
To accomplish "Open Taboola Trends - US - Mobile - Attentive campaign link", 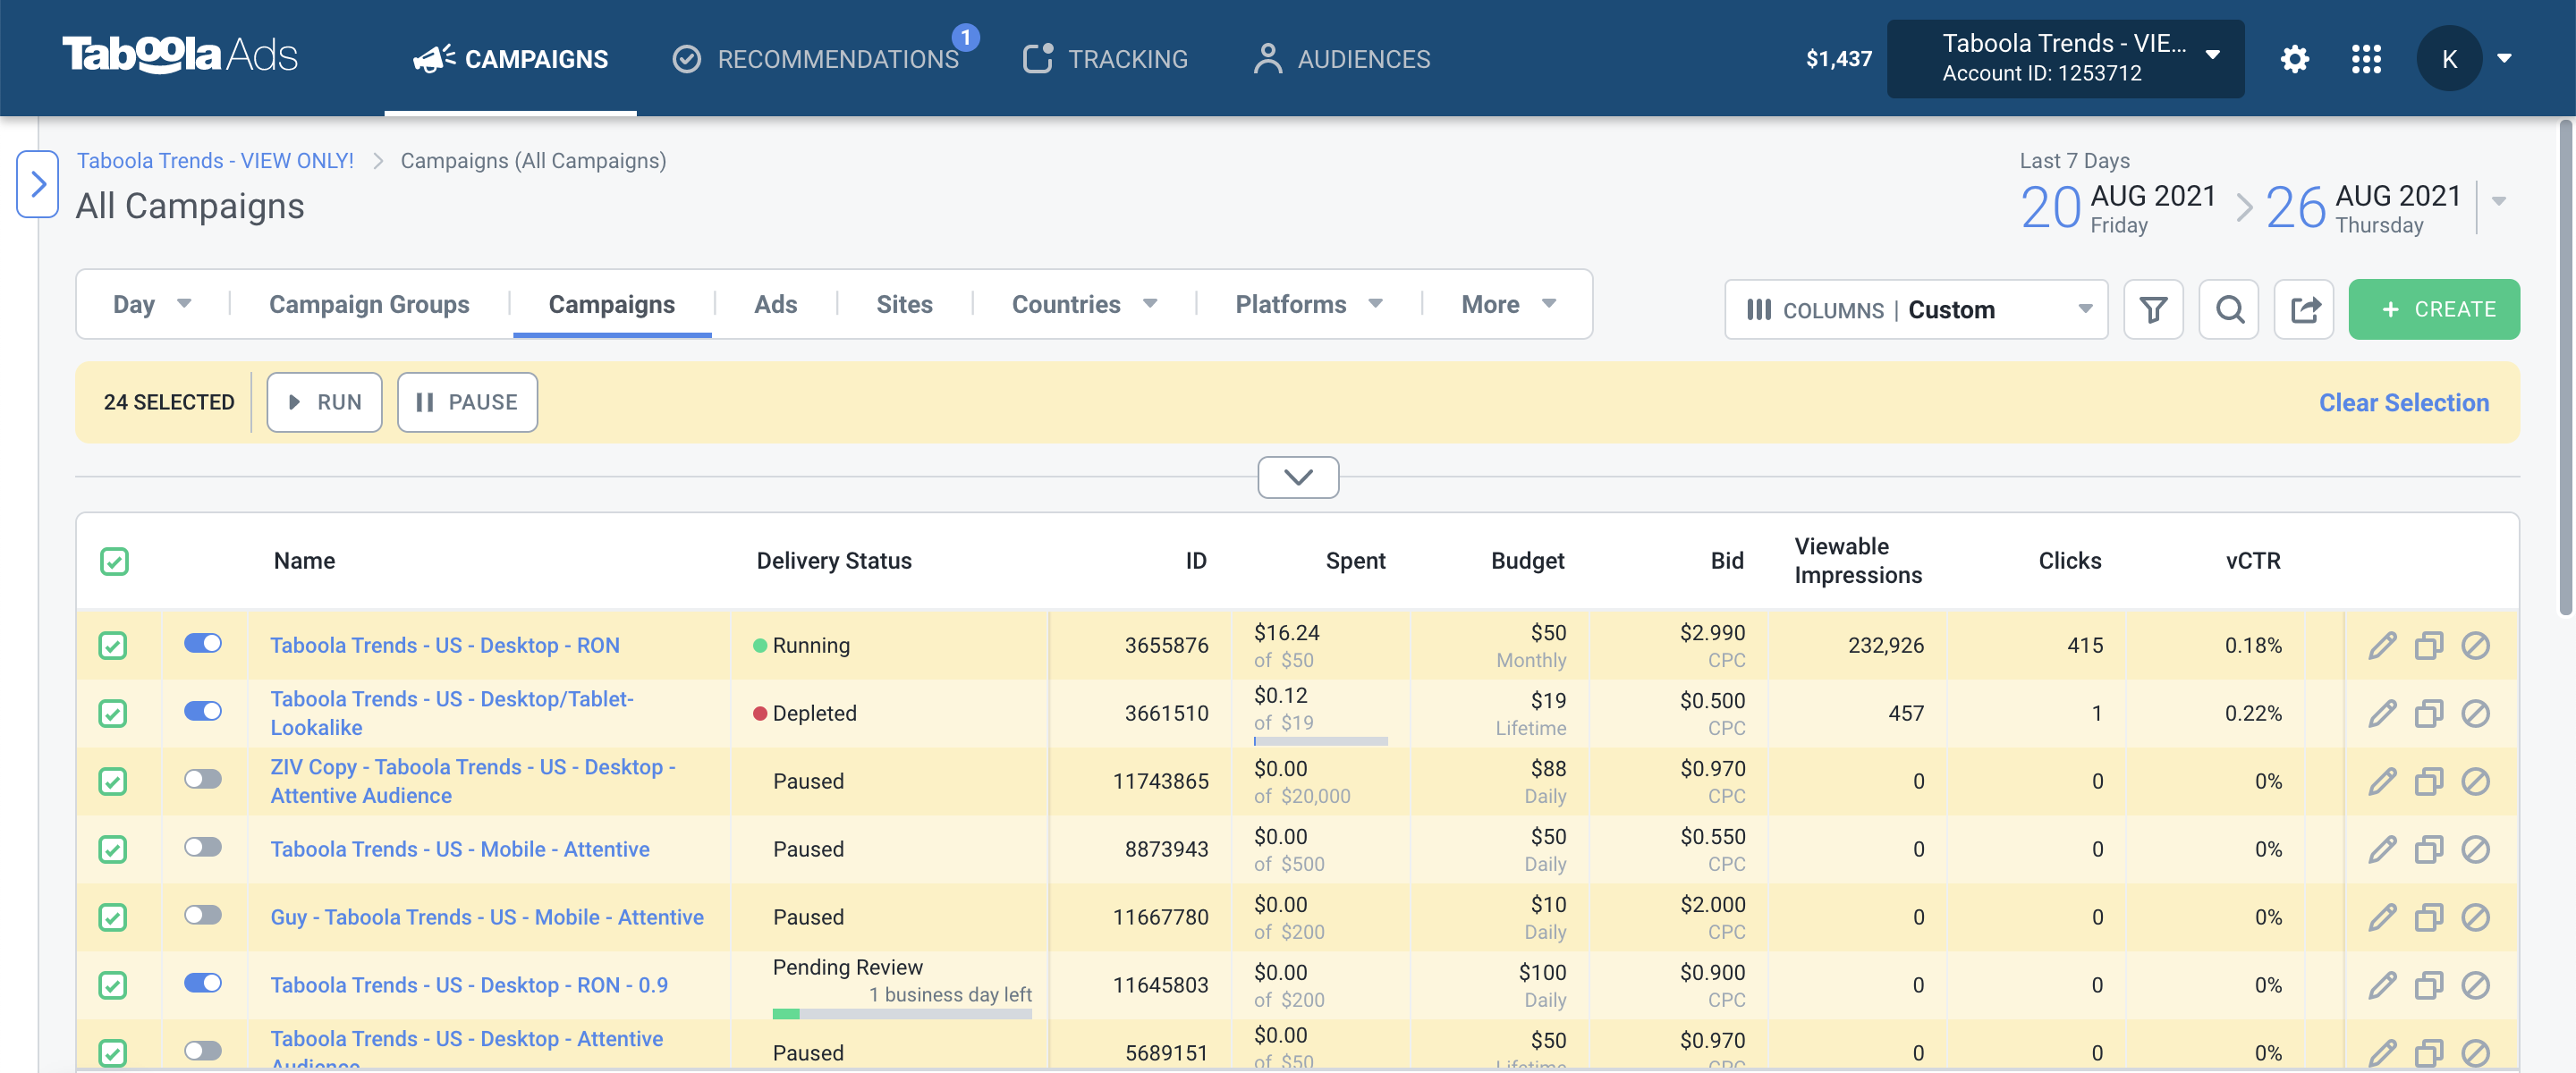I will click(460, 849).
